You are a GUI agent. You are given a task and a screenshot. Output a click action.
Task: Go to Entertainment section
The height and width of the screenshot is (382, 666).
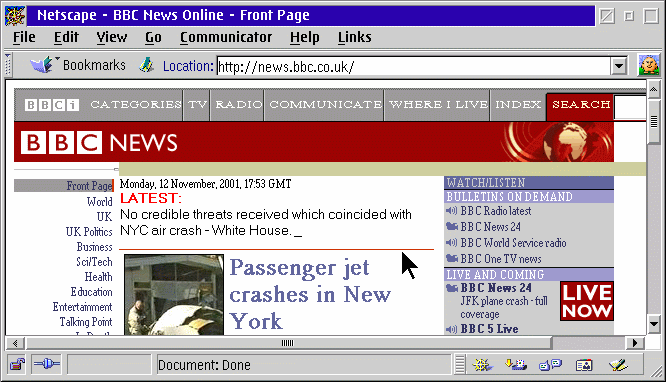point(82,307)
